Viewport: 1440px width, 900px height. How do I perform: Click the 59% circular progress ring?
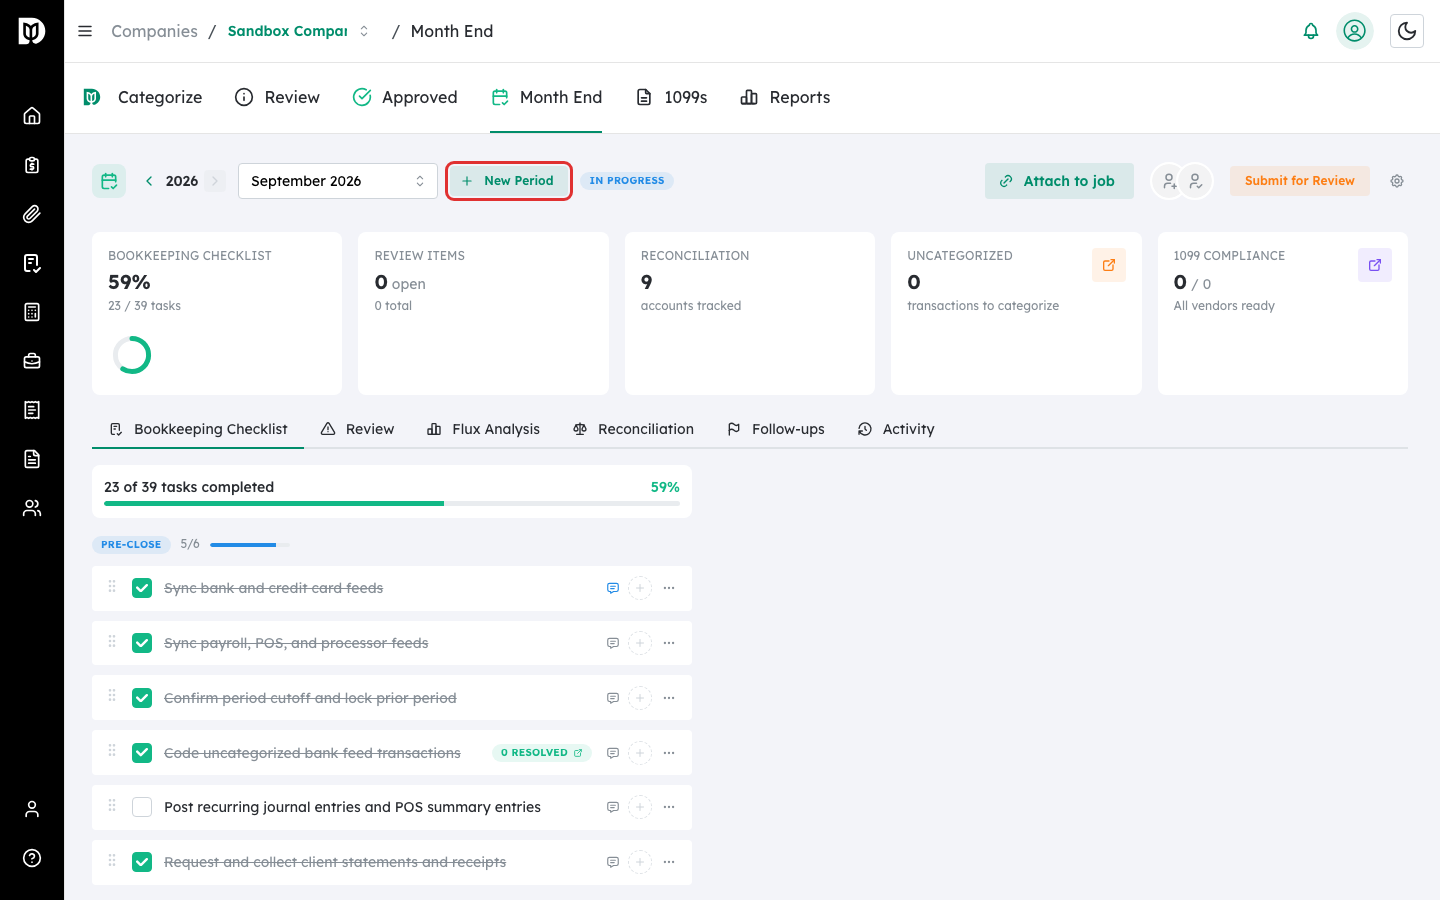click(132, 355)
